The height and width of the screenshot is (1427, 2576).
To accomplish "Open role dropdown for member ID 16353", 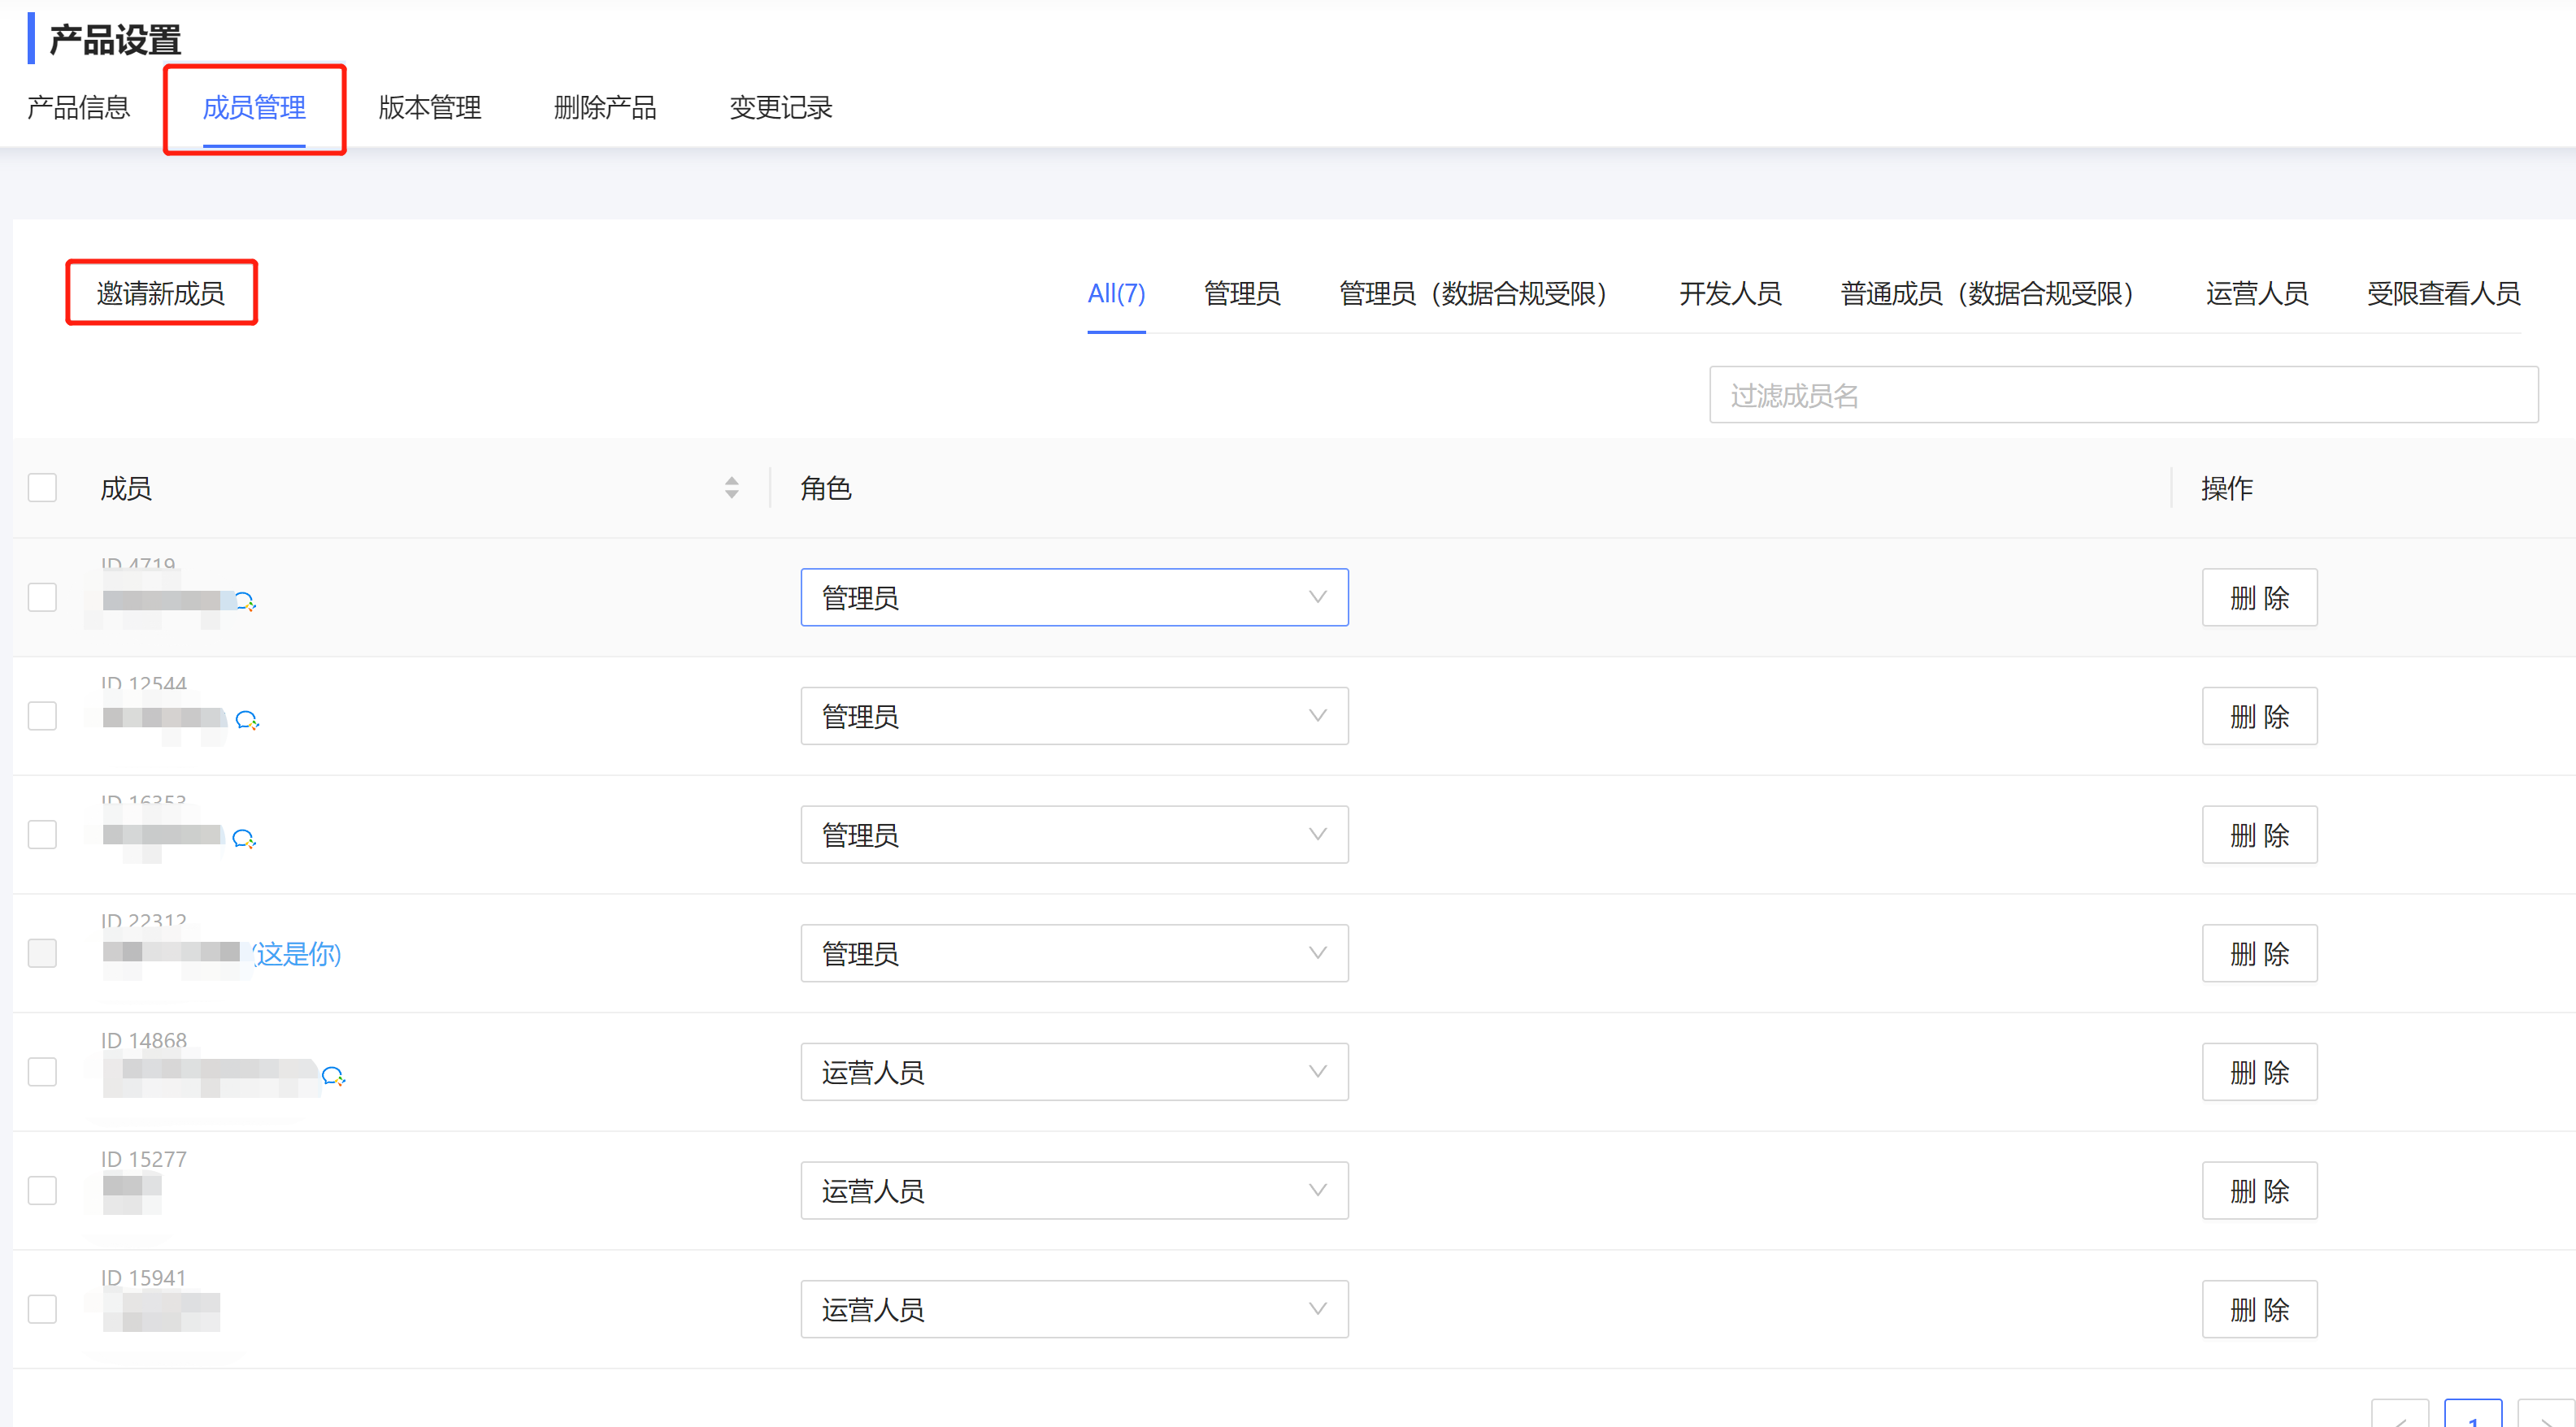I will tap(1074, 835).
